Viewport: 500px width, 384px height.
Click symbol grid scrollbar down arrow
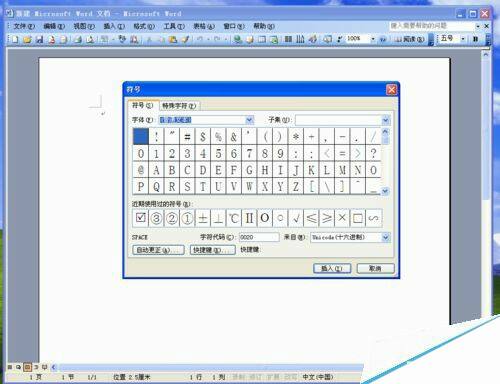(385, 191)
